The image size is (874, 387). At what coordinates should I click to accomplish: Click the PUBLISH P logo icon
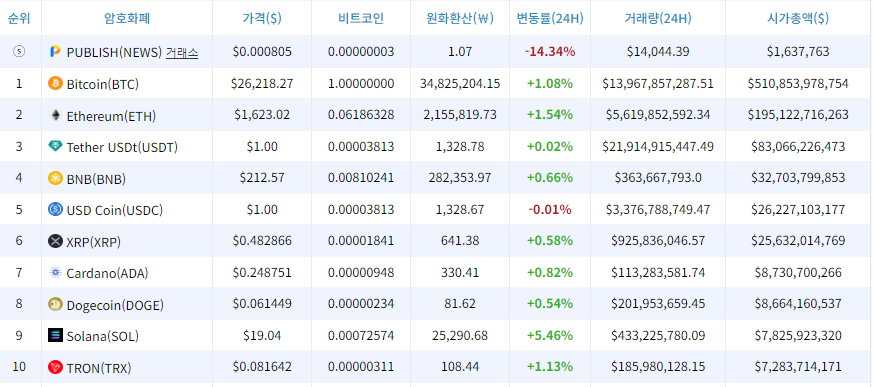[55, 52]
